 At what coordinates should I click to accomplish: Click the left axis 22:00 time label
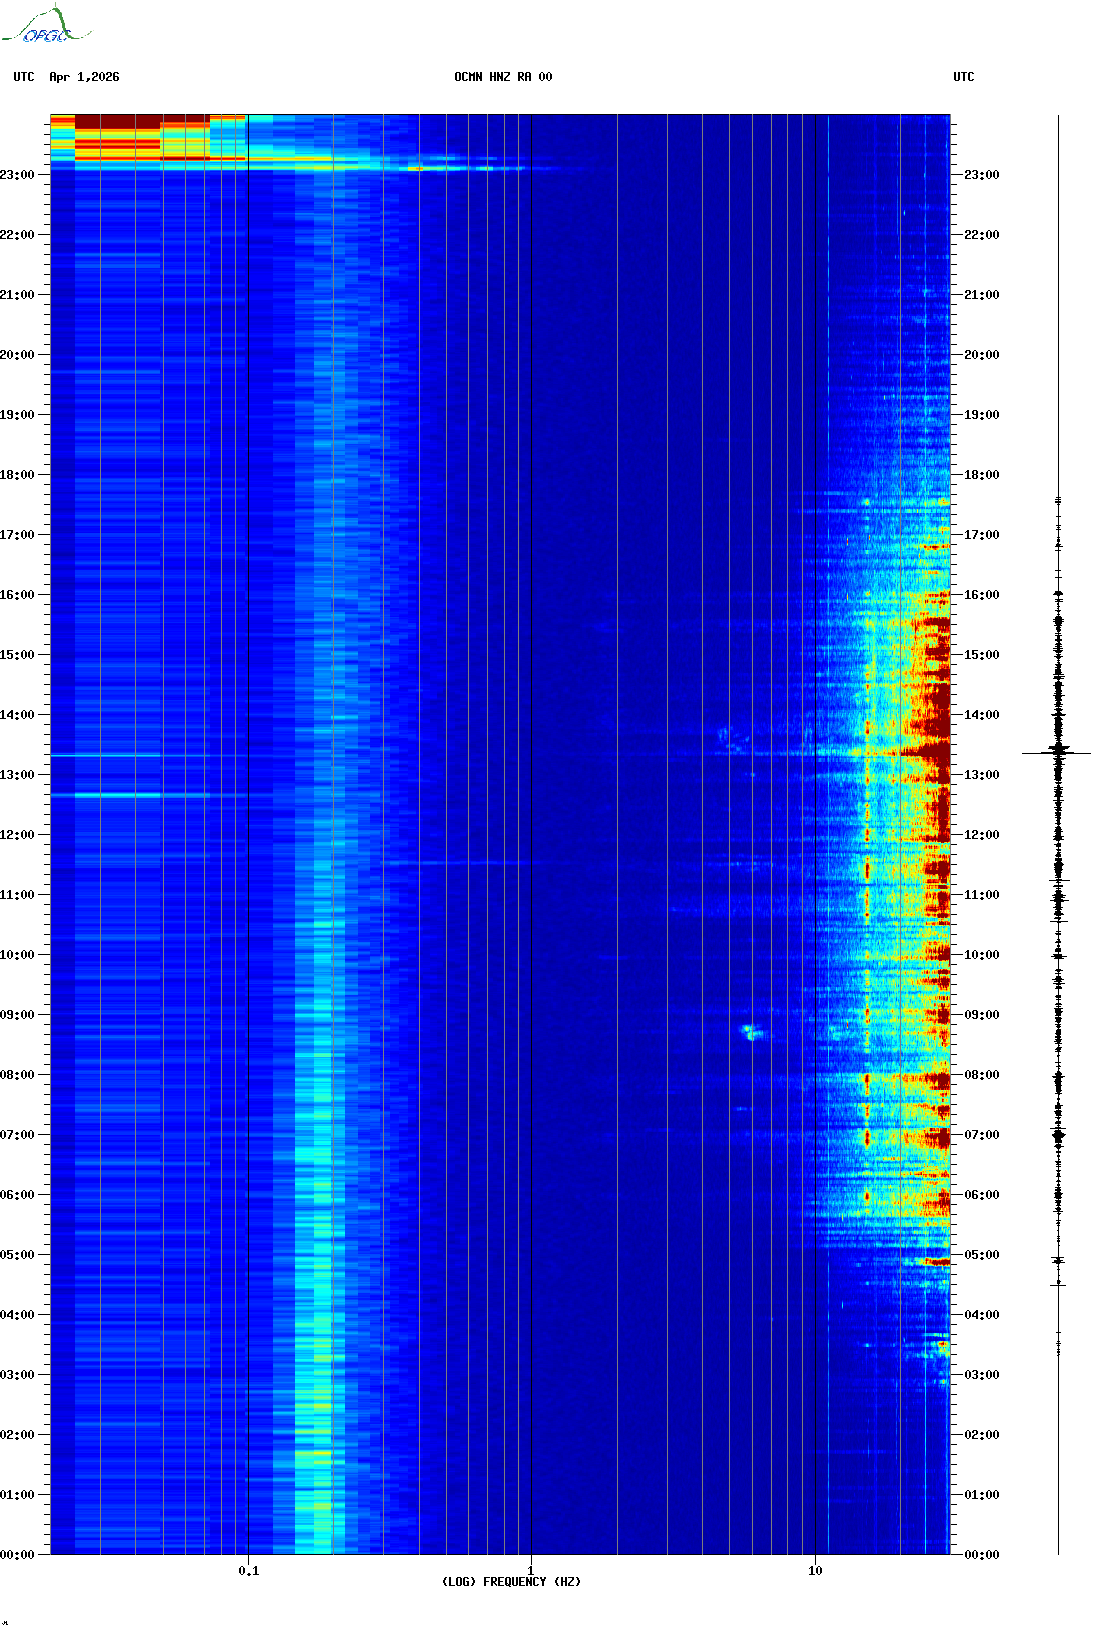(x=17, y=235)
